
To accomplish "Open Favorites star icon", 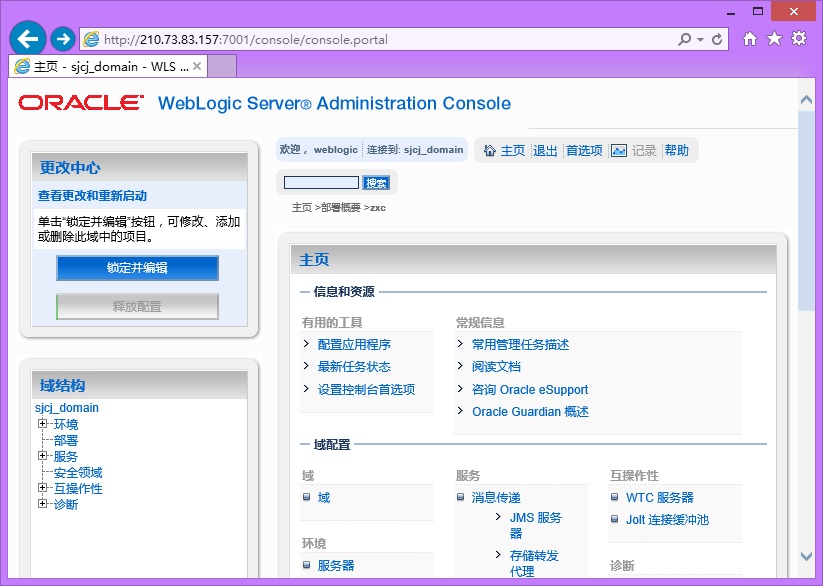I will point(774,38).
